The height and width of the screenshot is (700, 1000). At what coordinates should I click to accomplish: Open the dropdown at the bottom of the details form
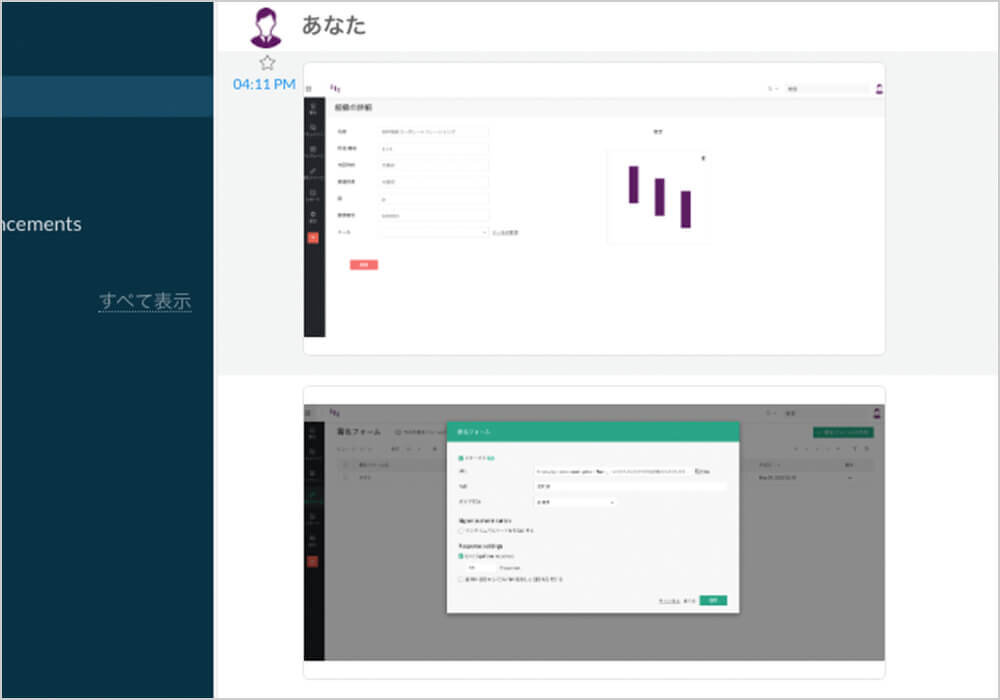tap(434, 232)
